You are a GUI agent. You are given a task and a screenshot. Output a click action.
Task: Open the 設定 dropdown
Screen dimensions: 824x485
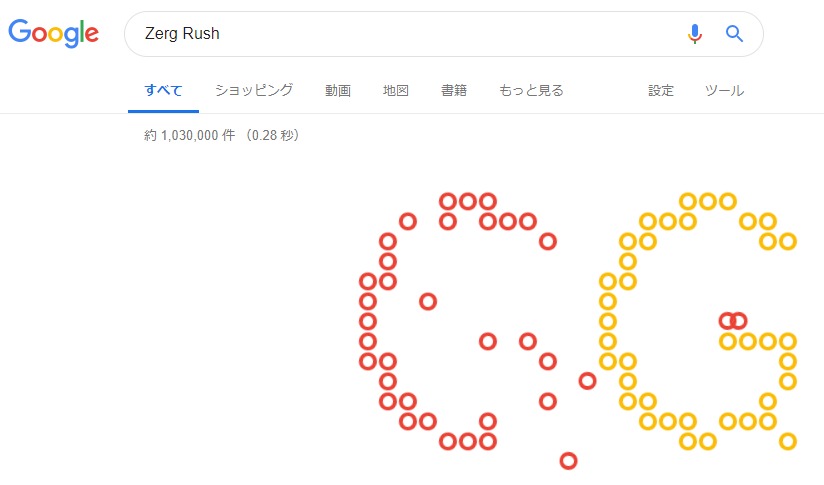661,90
